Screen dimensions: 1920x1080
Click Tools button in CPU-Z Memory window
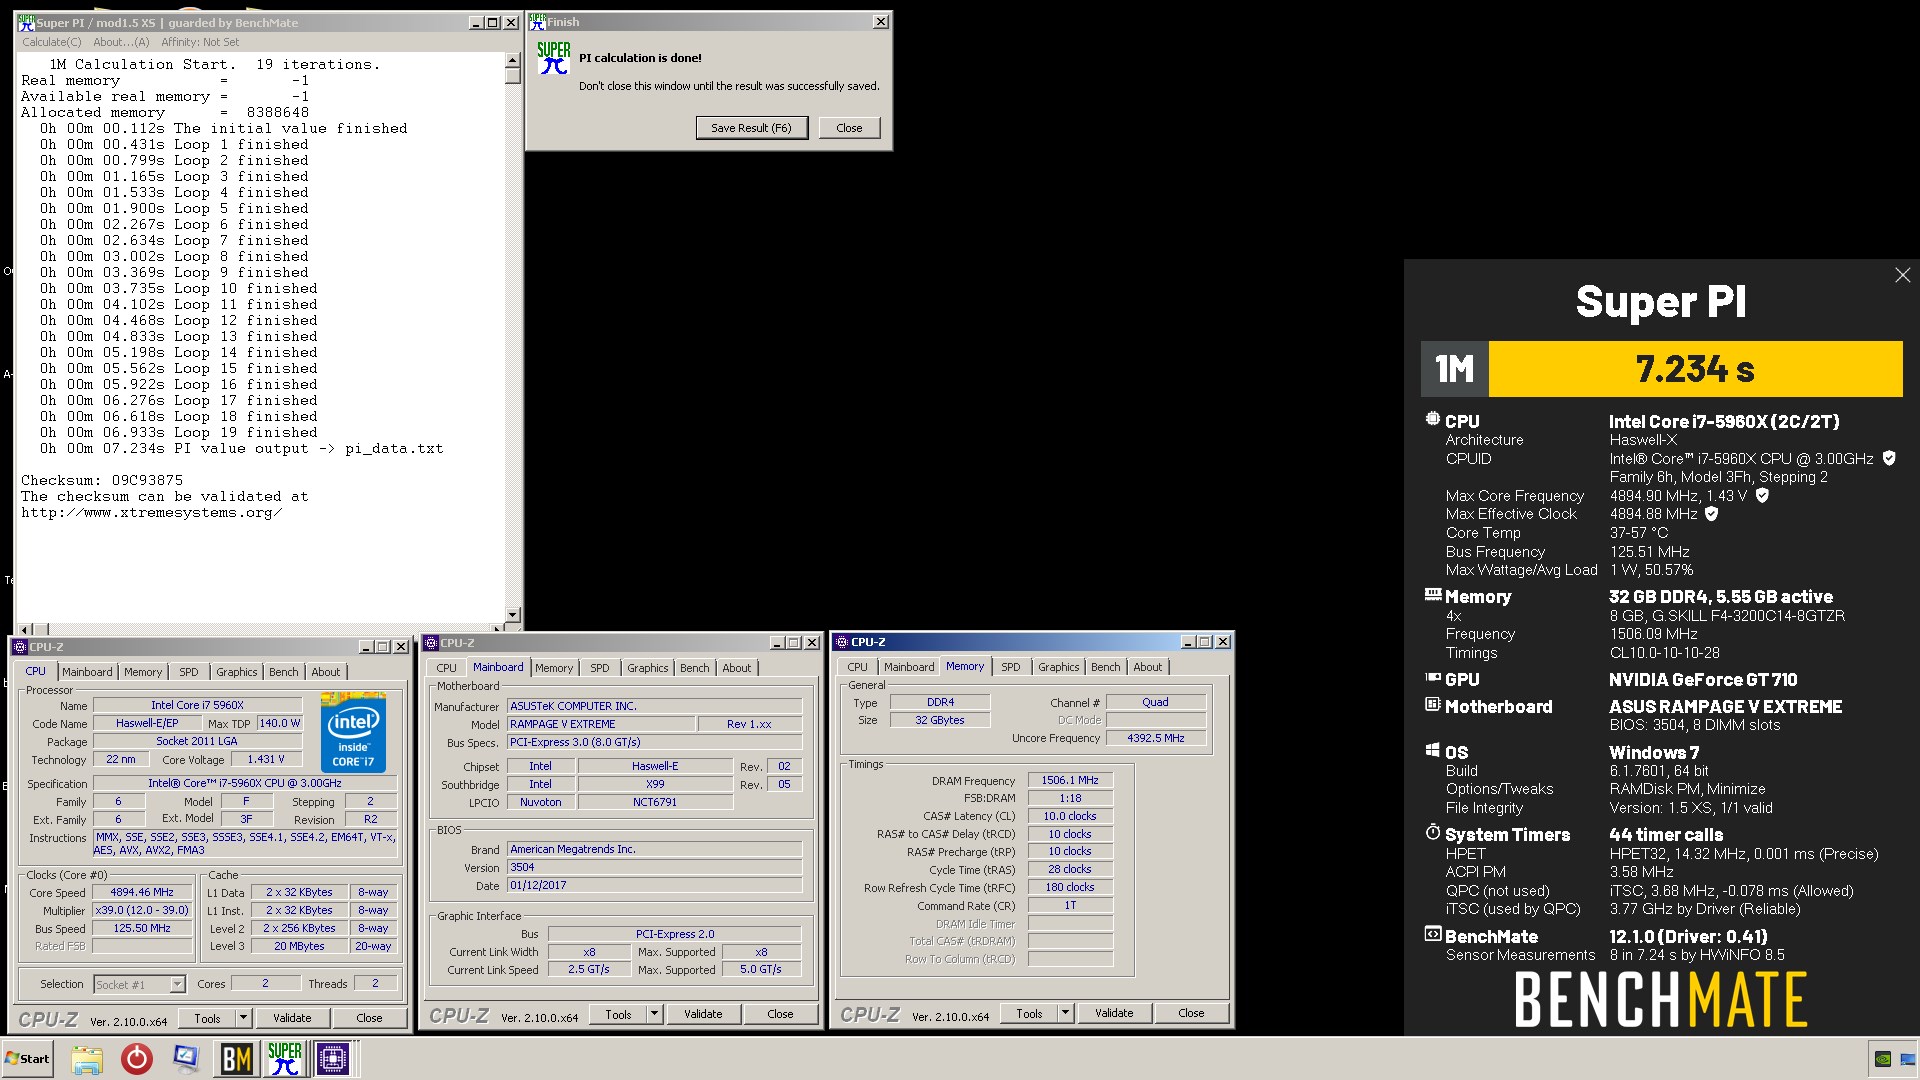click(x=1029, y=1013)
